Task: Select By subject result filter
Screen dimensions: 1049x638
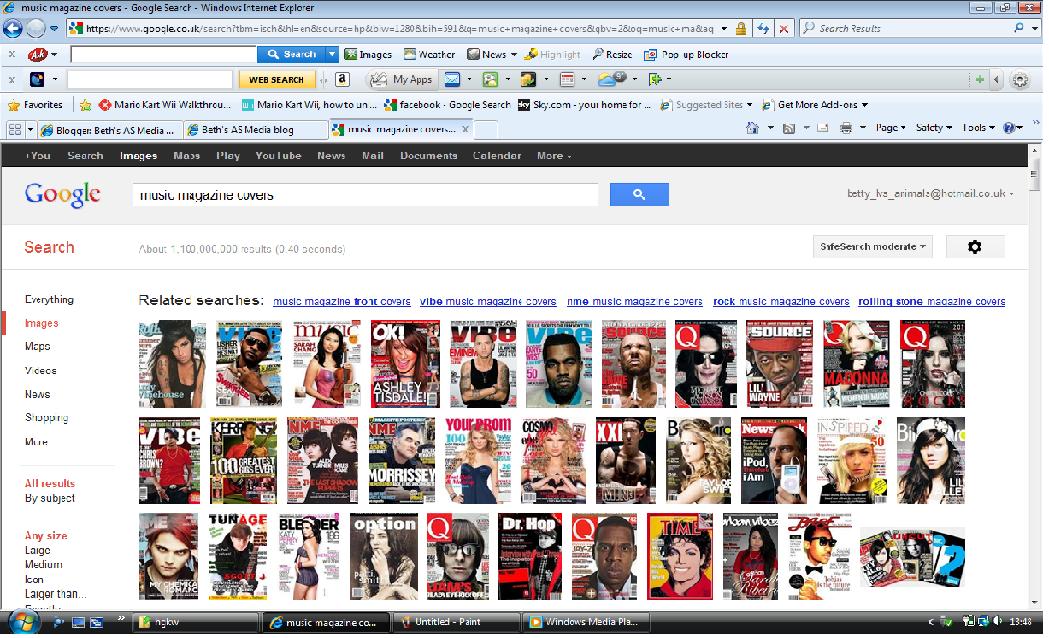Action: (x=50, y=498)
